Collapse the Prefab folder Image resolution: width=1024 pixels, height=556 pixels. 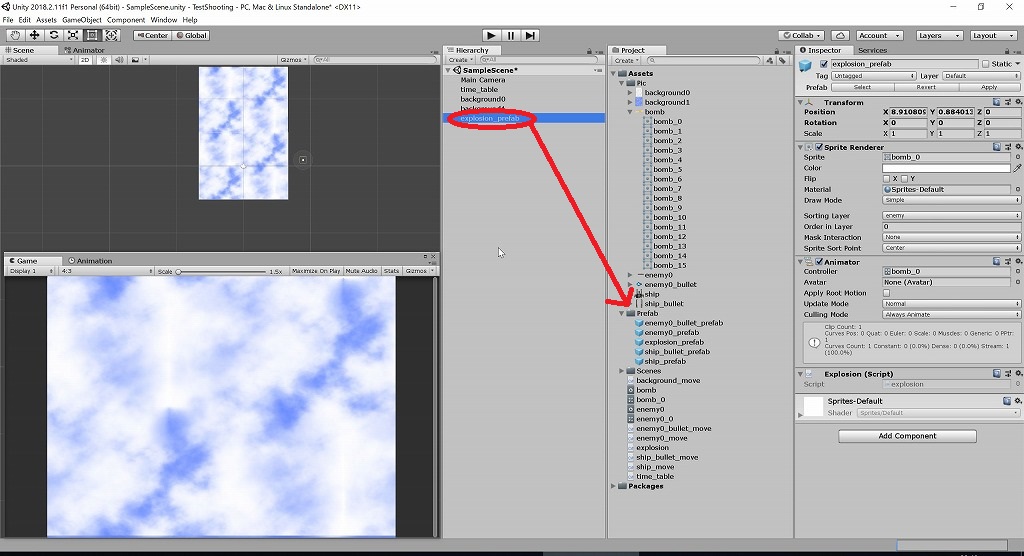(622, 314)
